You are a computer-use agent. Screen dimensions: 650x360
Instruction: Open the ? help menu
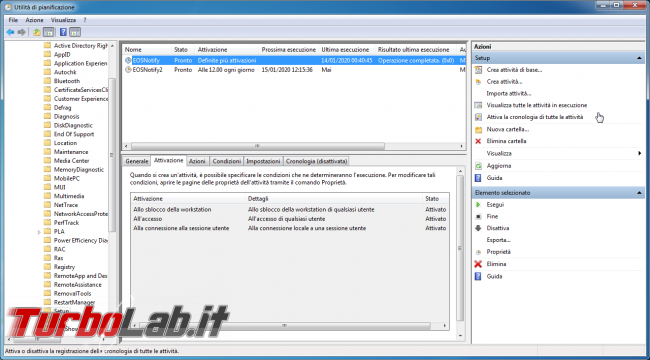pyautogui.click(x=85, y=20)
